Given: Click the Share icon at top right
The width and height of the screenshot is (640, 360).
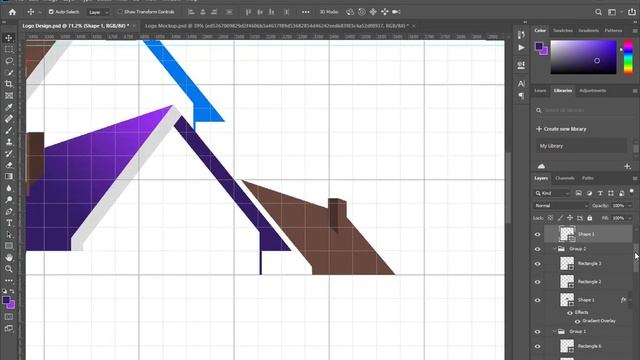Looking at the screenshot, I should (631, 12).
